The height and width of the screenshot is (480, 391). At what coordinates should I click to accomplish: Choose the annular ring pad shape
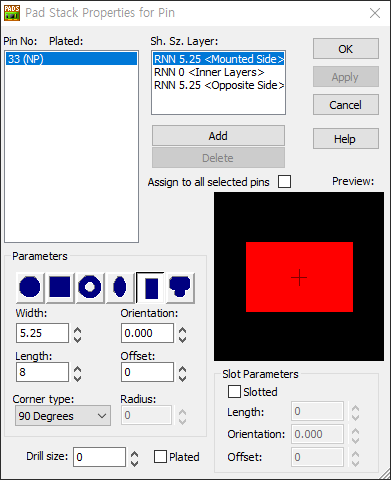click(x=90, y=287)
